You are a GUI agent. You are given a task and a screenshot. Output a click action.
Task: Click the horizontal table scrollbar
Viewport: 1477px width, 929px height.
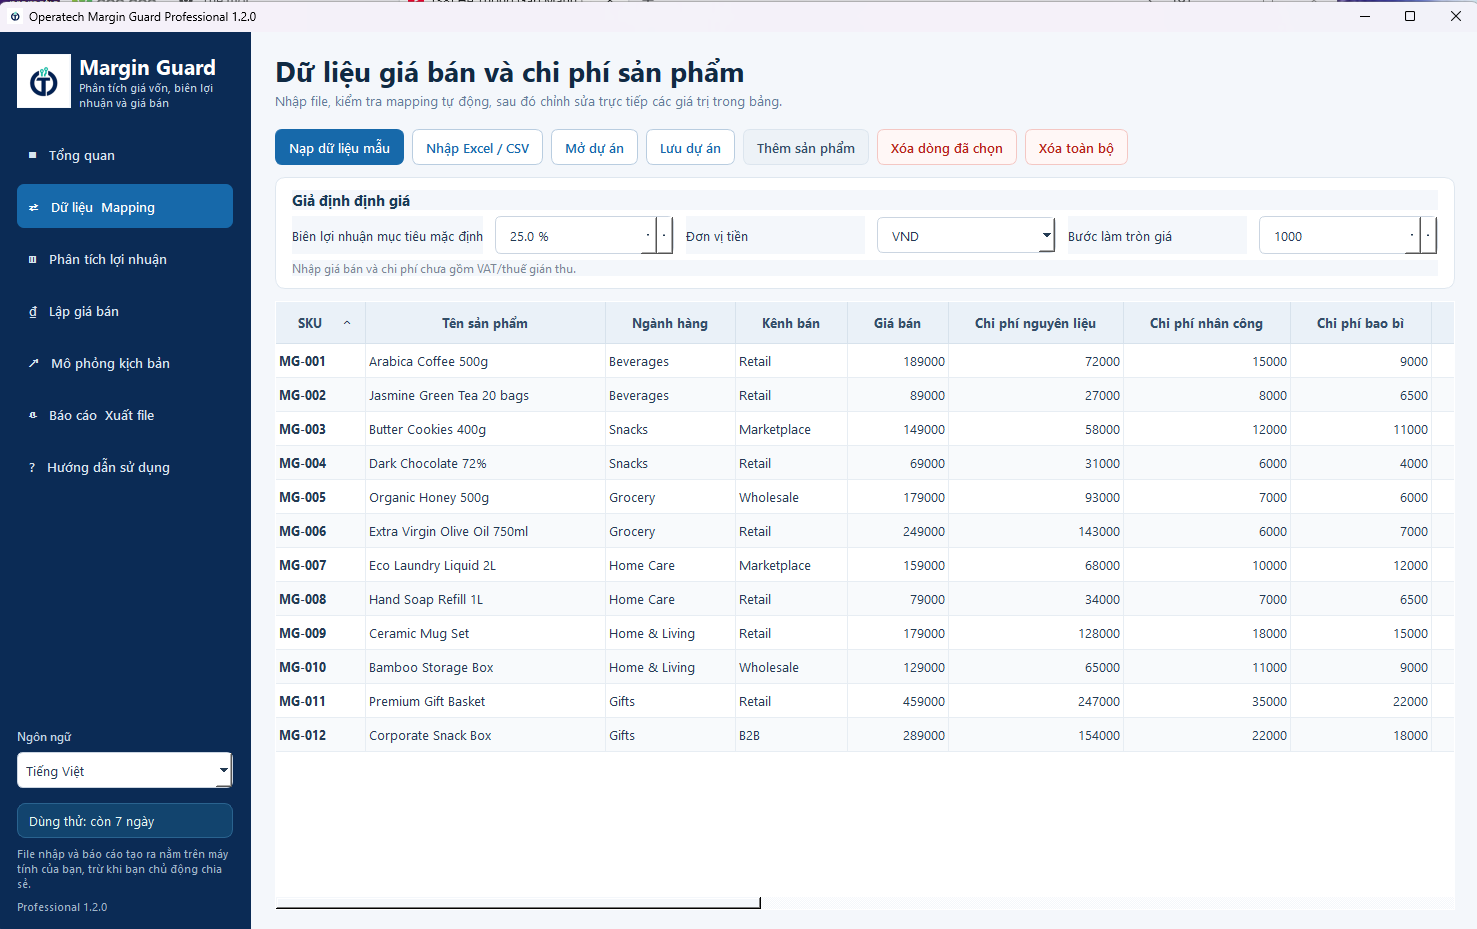tap(518, 903)
